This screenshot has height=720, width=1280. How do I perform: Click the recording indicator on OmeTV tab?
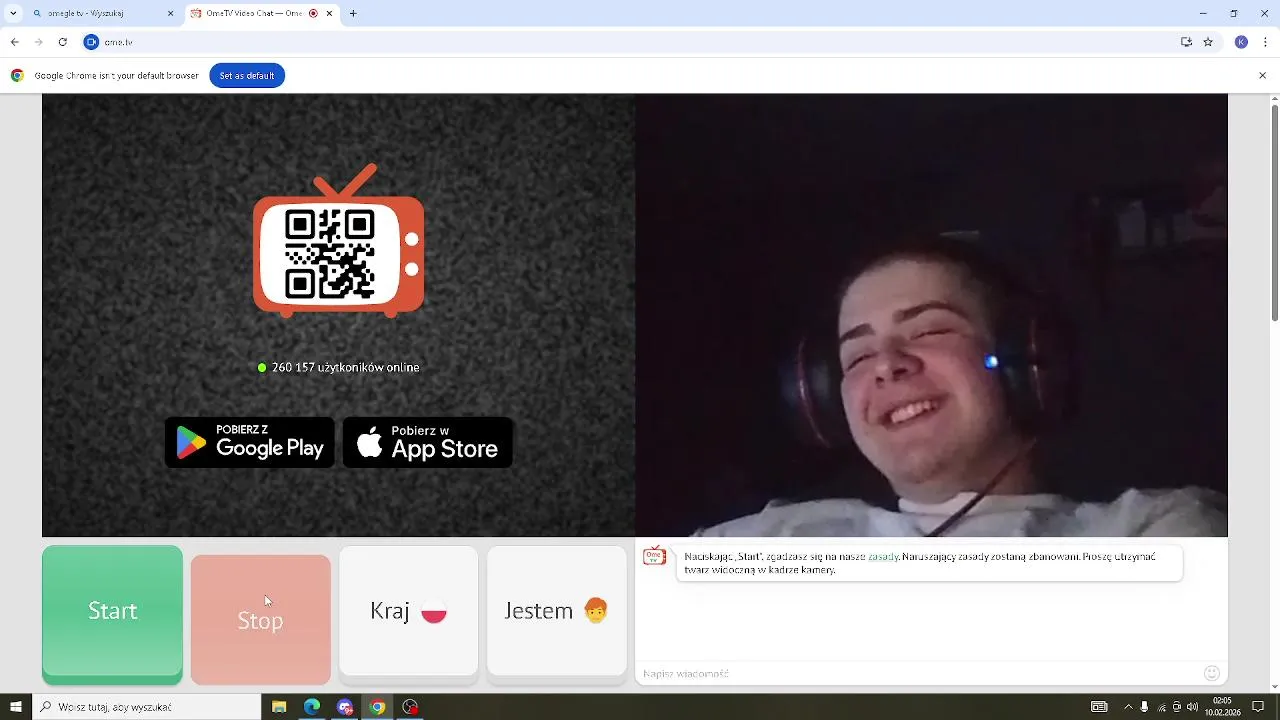click(x=313, y=14)
